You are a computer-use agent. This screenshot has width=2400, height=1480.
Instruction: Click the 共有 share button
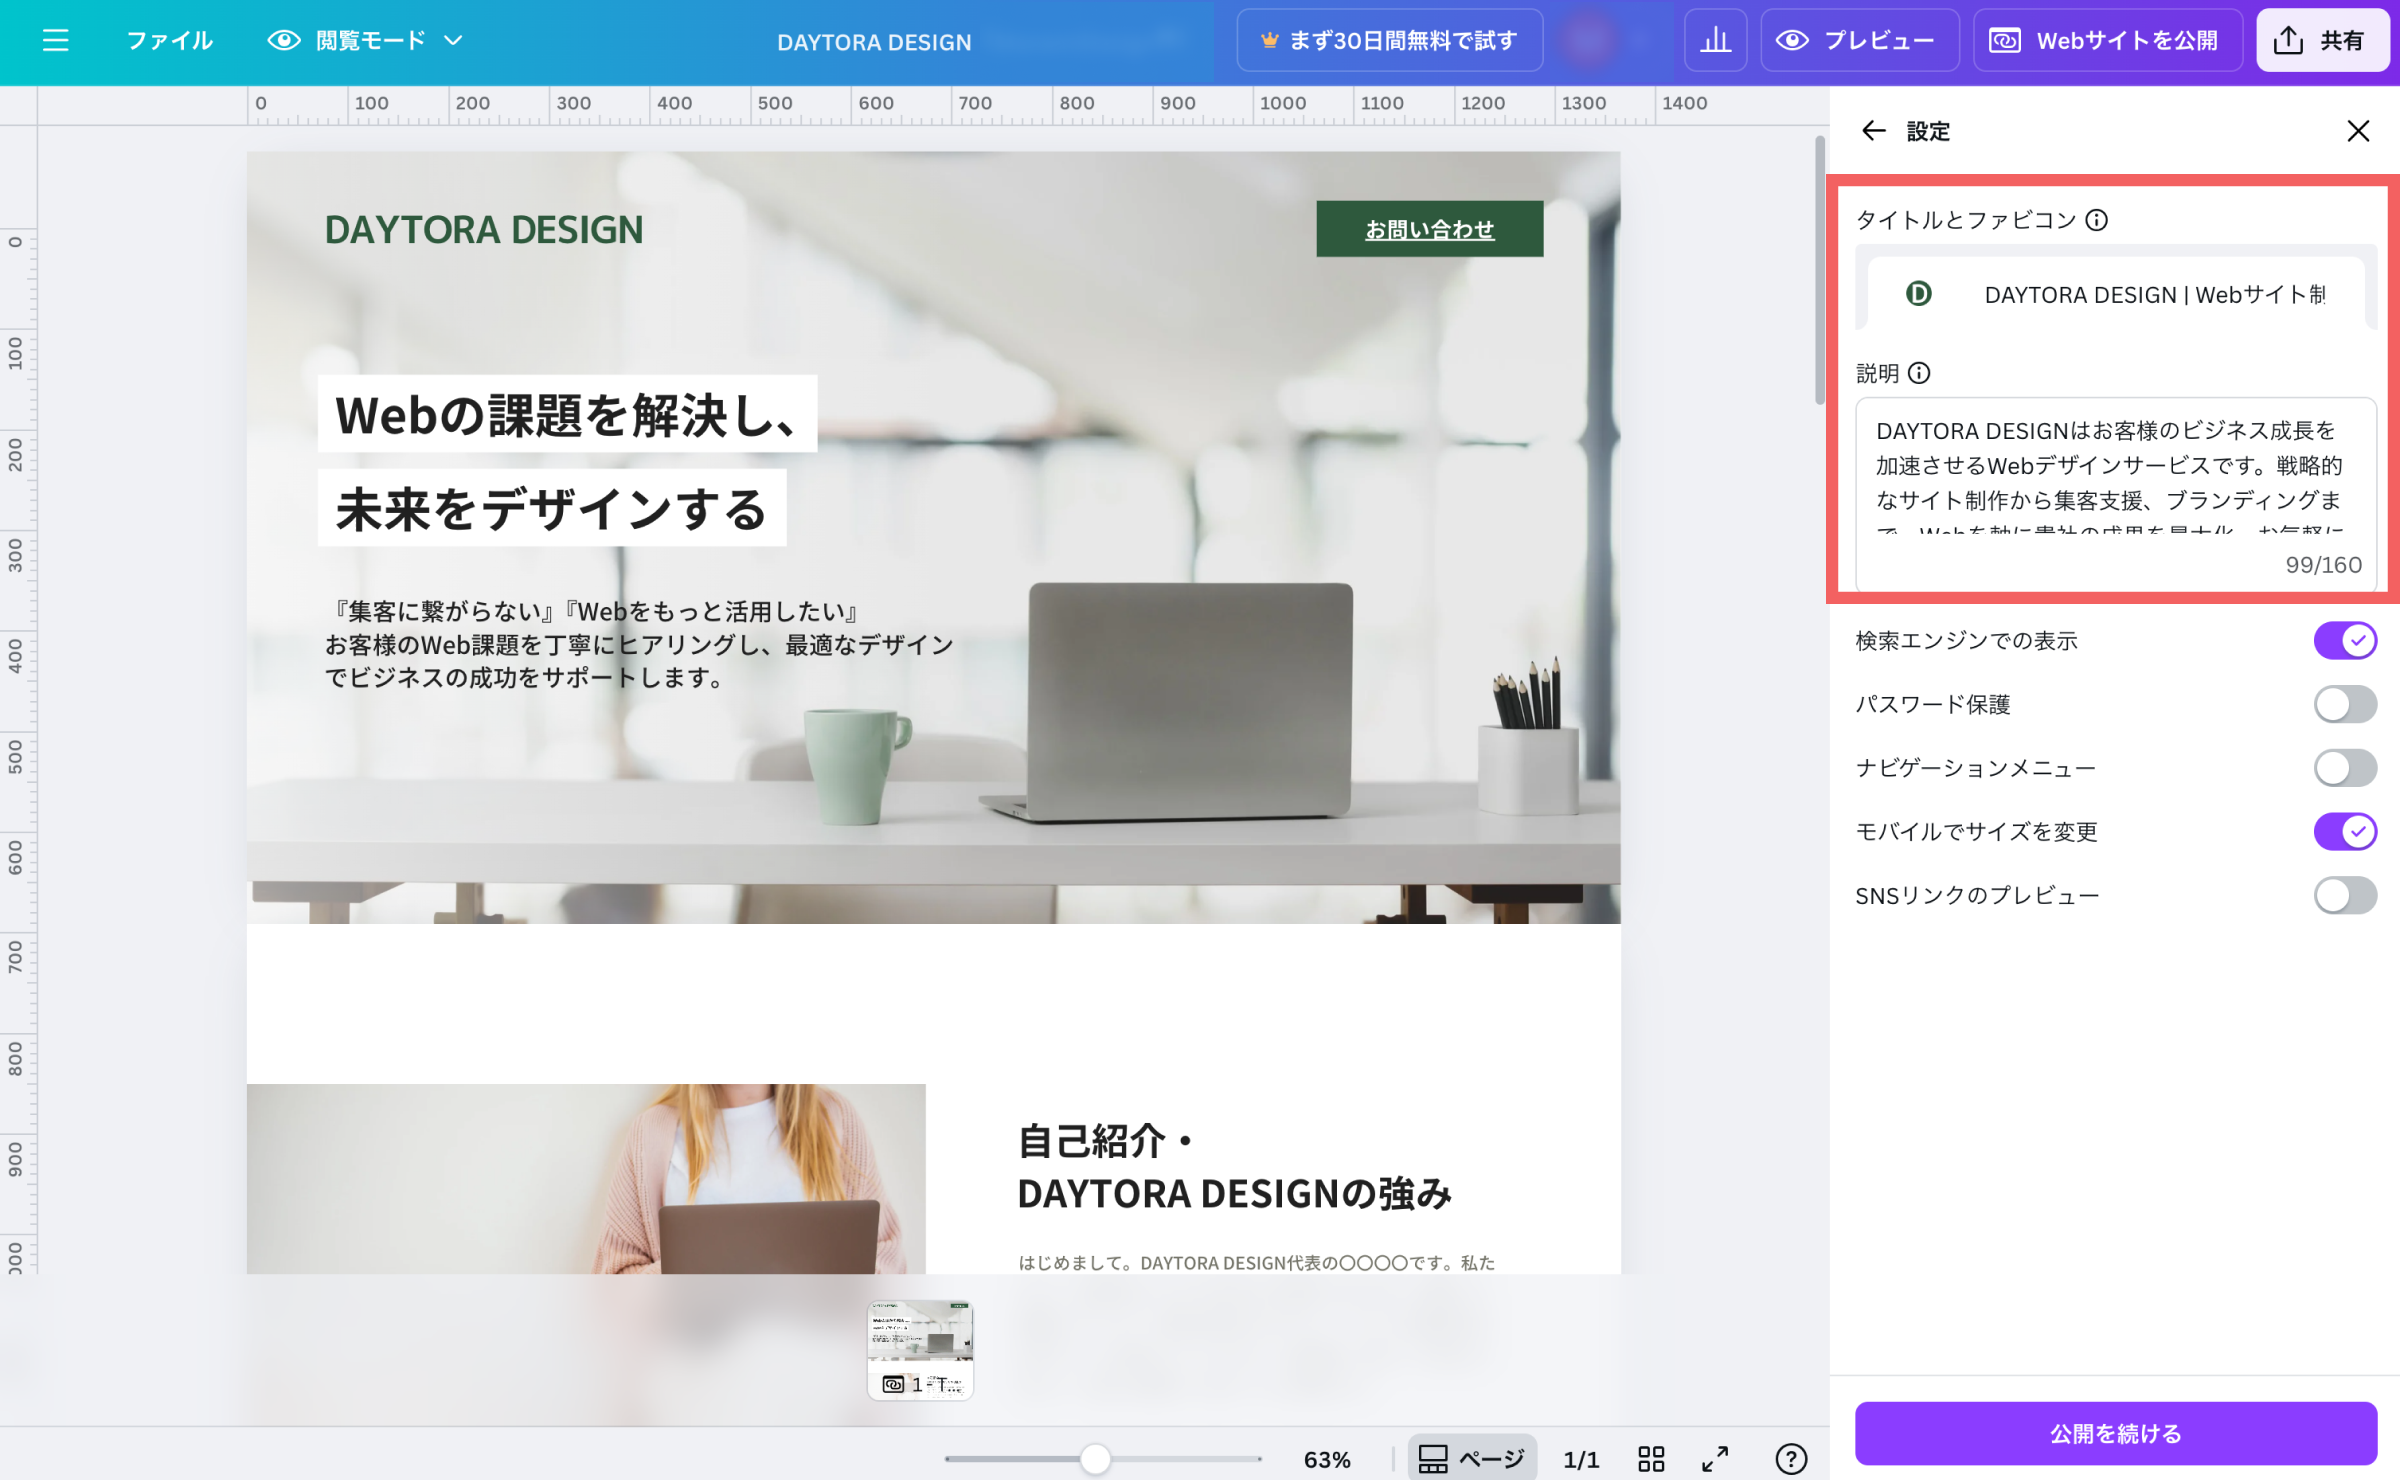2321,40
